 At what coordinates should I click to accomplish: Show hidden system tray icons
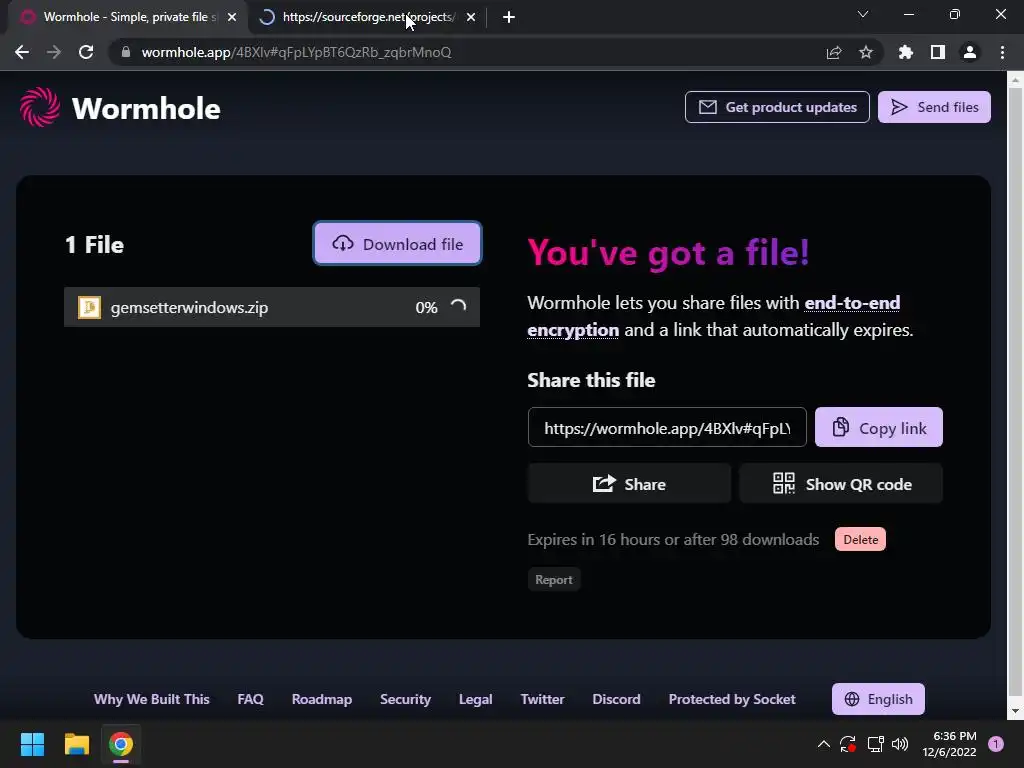pyautogui.click(x=824, y=744)
